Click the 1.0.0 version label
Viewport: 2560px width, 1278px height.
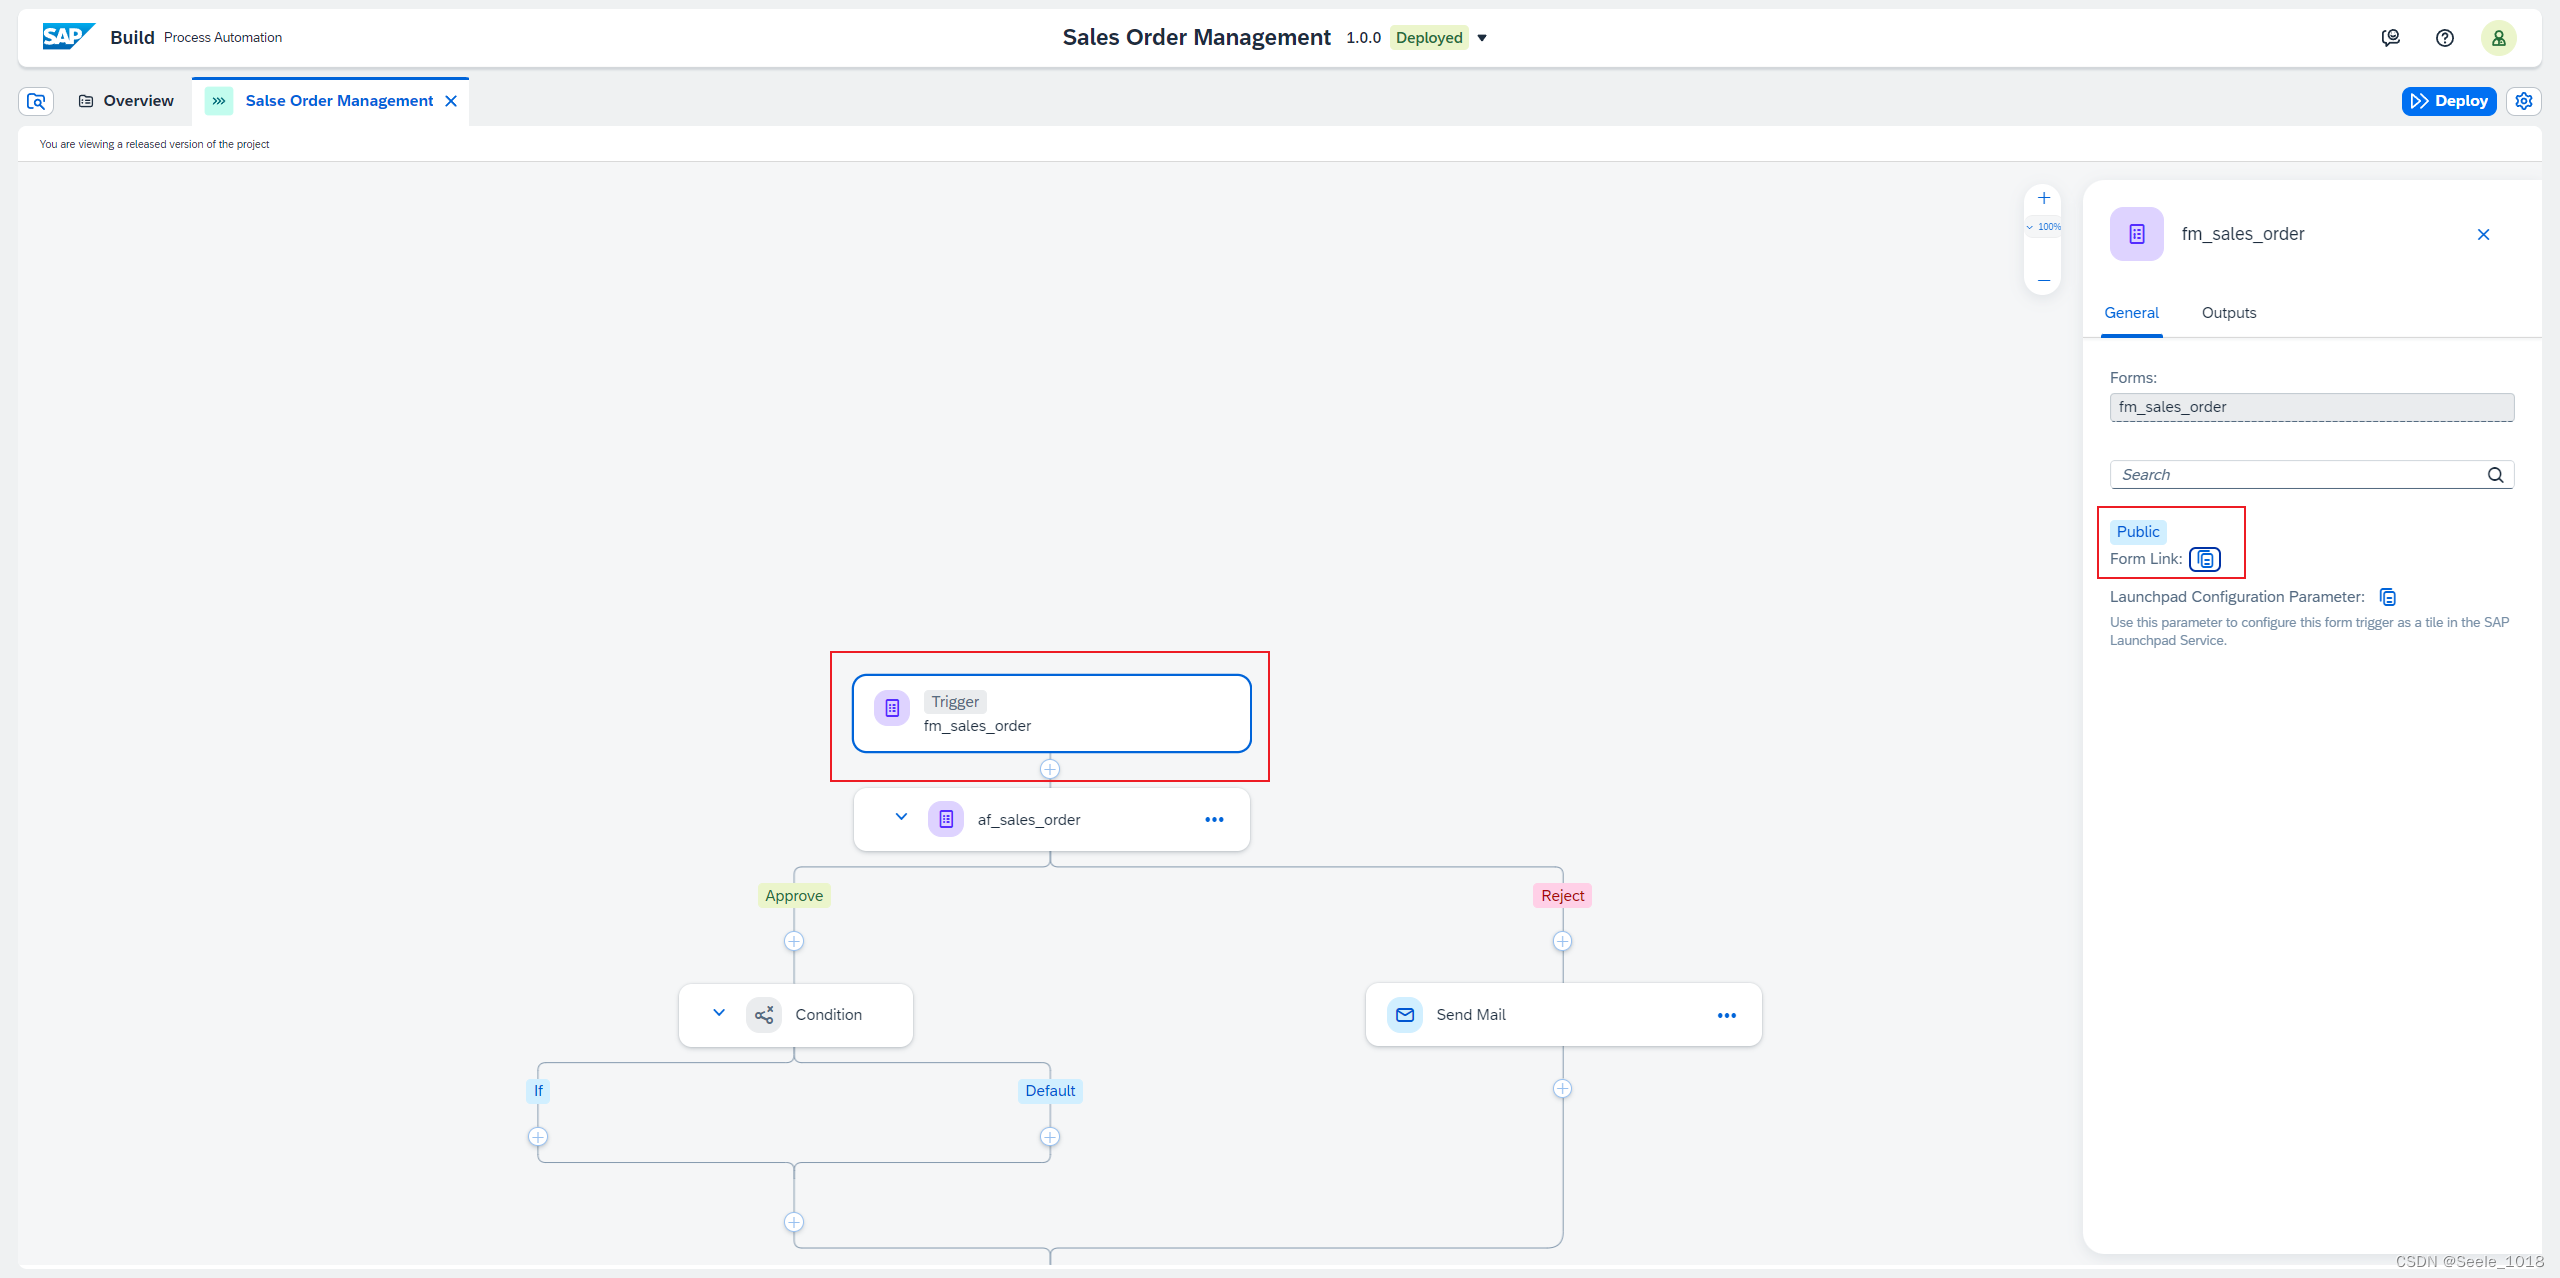1363,38
